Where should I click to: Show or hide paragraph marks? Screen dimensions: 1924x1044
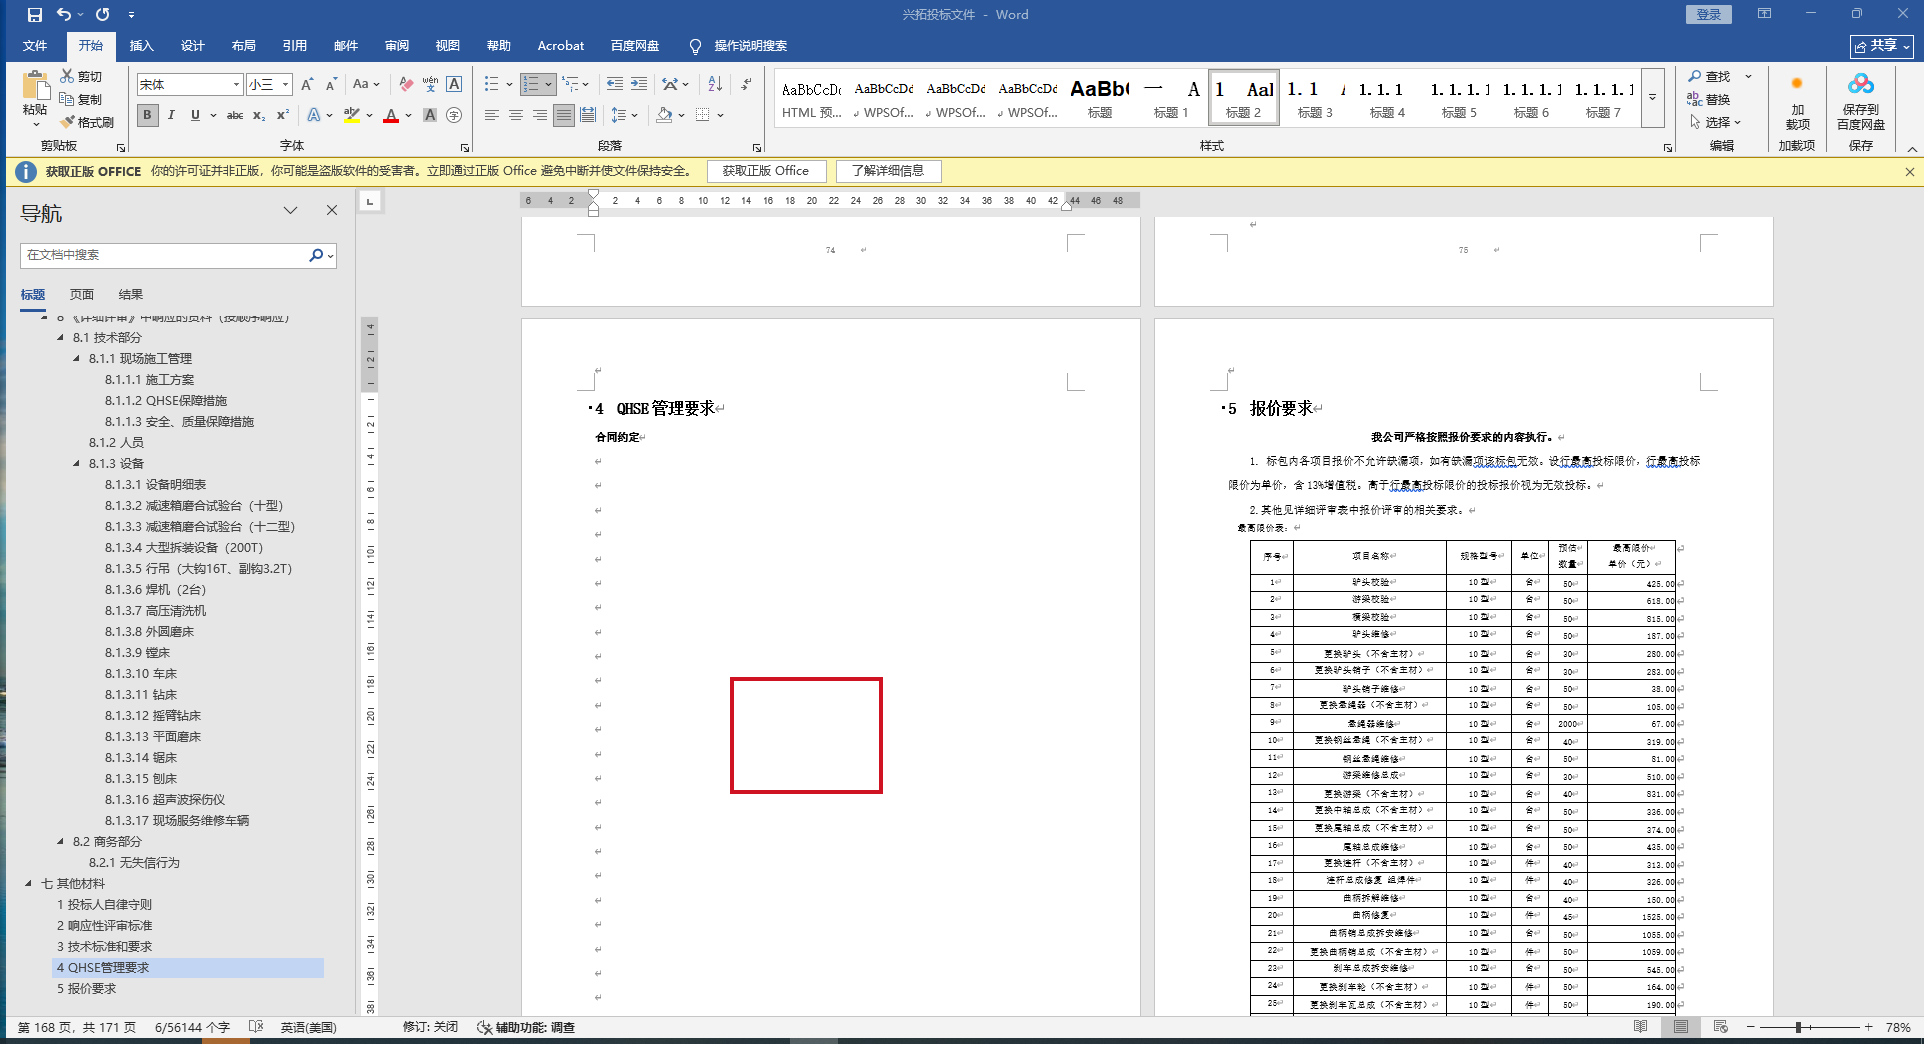[x=747, y=84]
